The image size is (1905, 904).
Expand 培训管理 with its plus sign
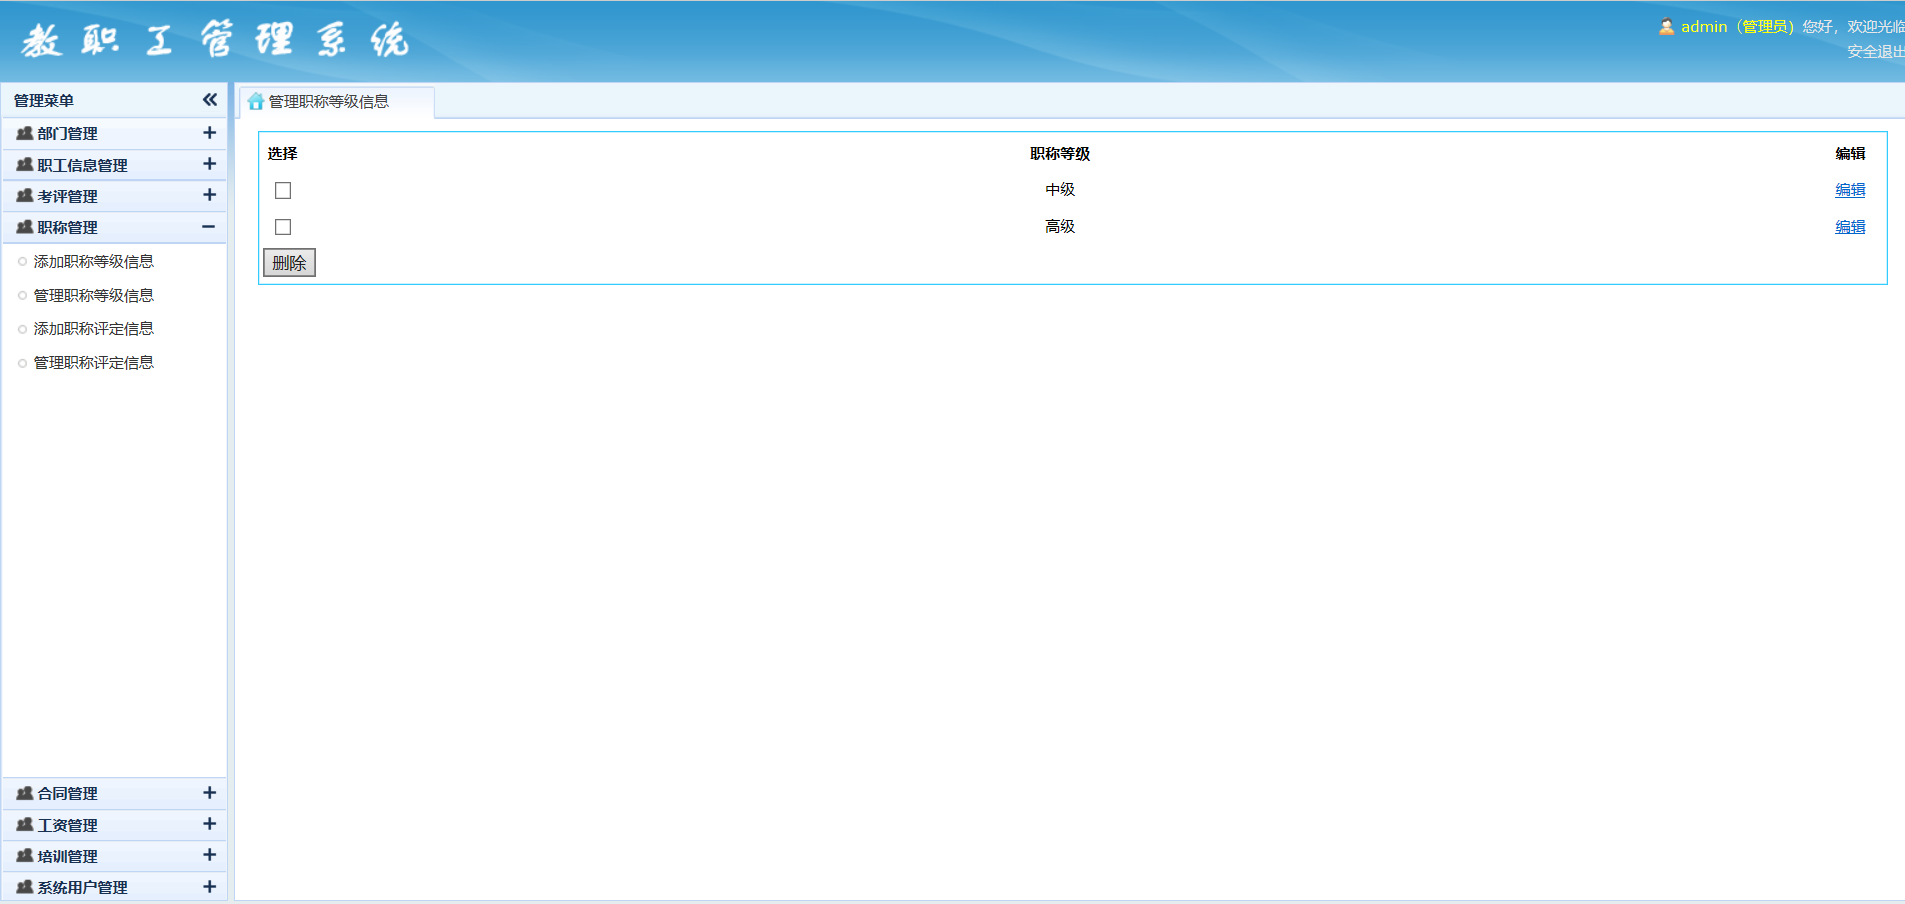pyautogui.click(x=209, y=855)
